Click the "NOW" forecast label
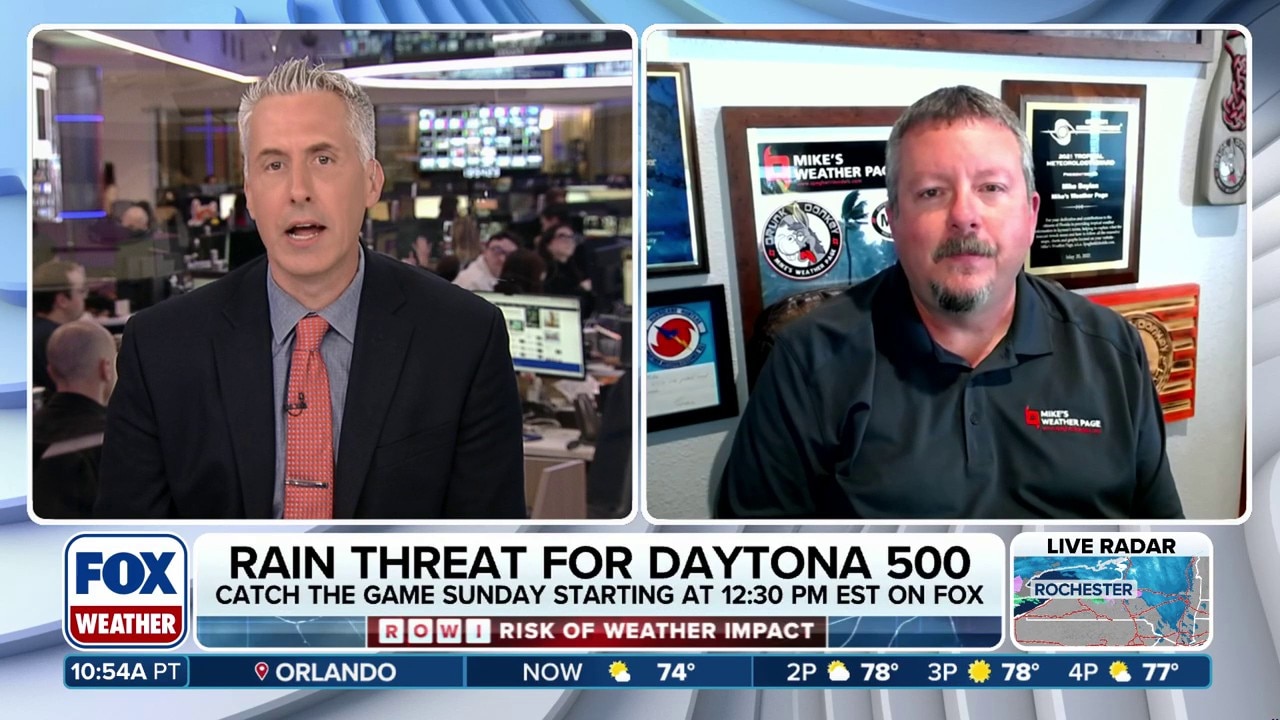Viewport: 1280px width, 720px height. point(552,672)
